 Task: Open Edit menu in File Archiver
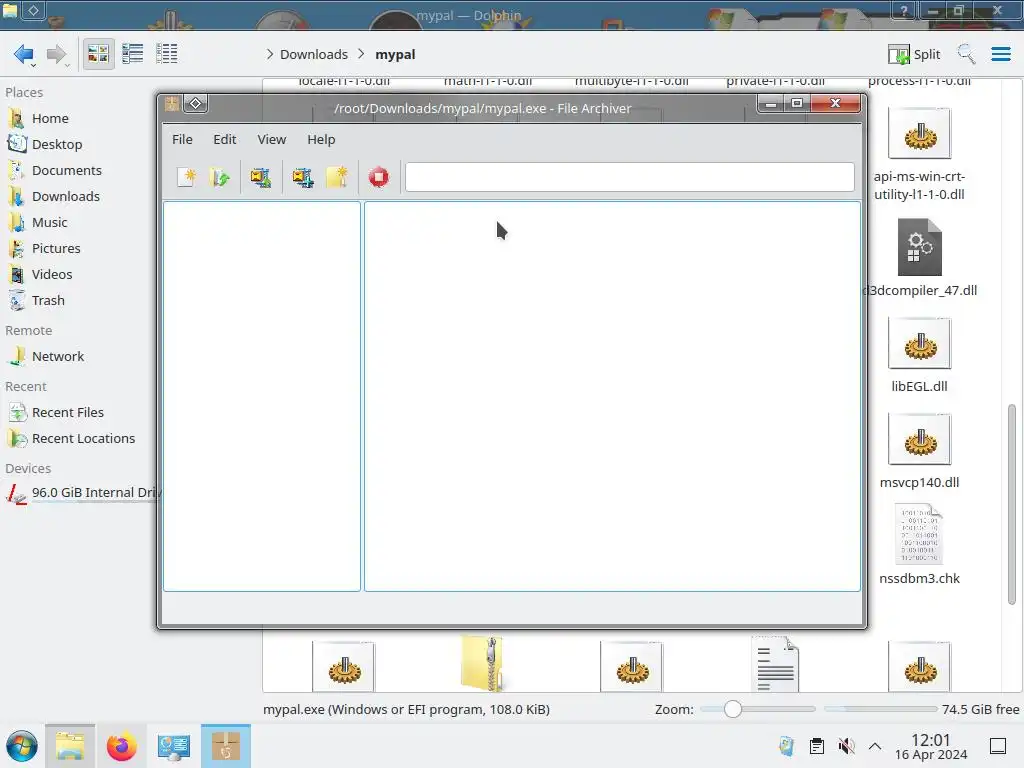coord(225,139)
